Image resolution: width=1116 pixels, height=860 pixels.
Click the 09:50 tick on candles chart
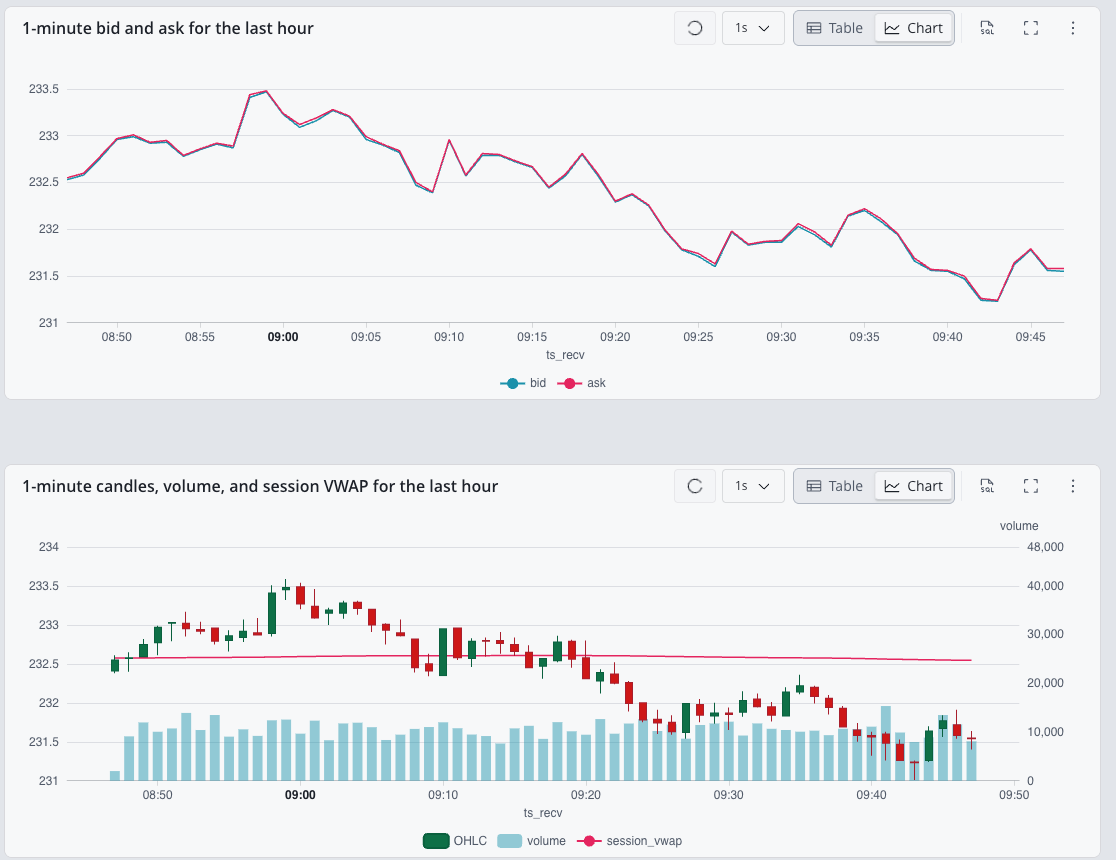1014,795
